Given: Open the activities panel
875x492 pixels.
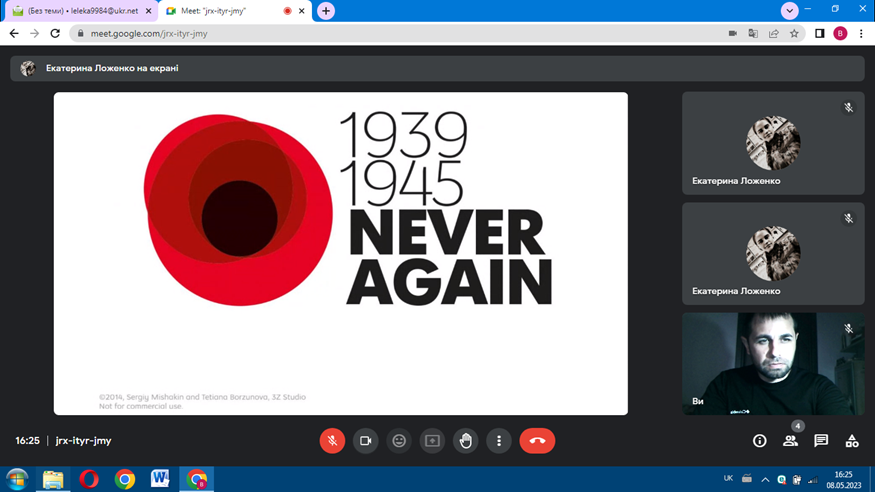Looking at the screenshot, I should 852,440.
